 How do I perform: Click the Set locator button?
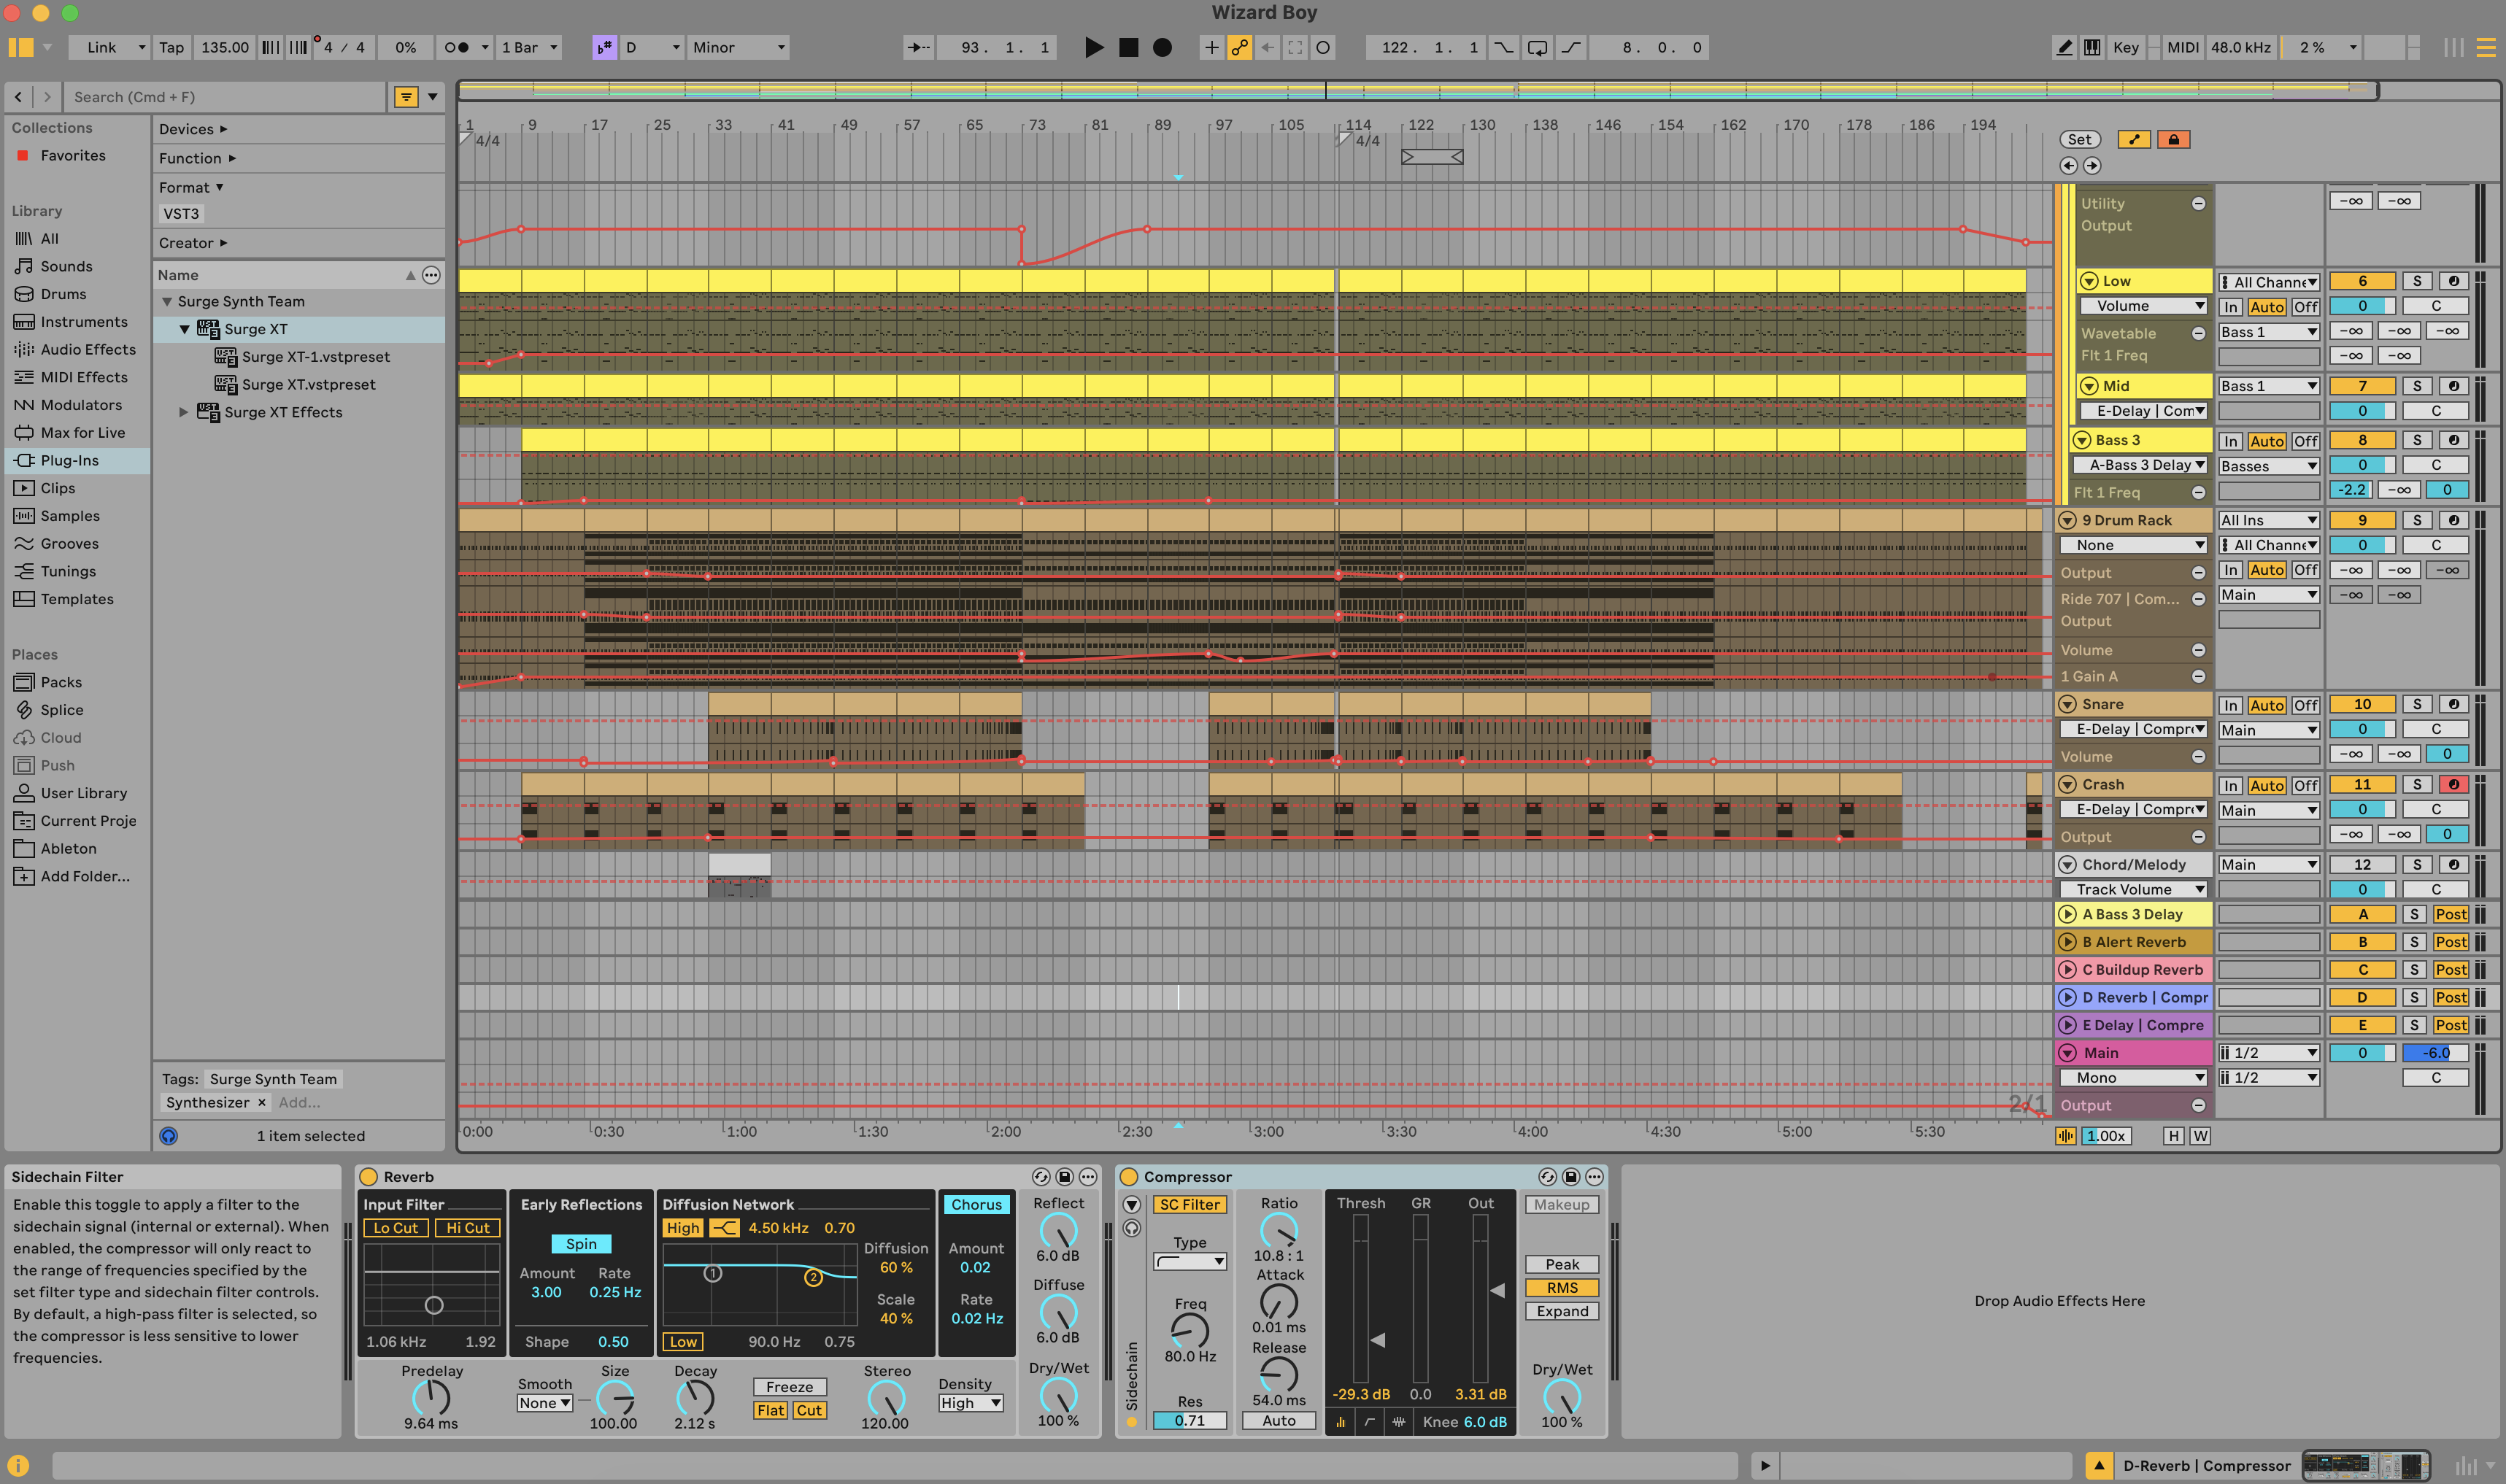[2079, 139]
